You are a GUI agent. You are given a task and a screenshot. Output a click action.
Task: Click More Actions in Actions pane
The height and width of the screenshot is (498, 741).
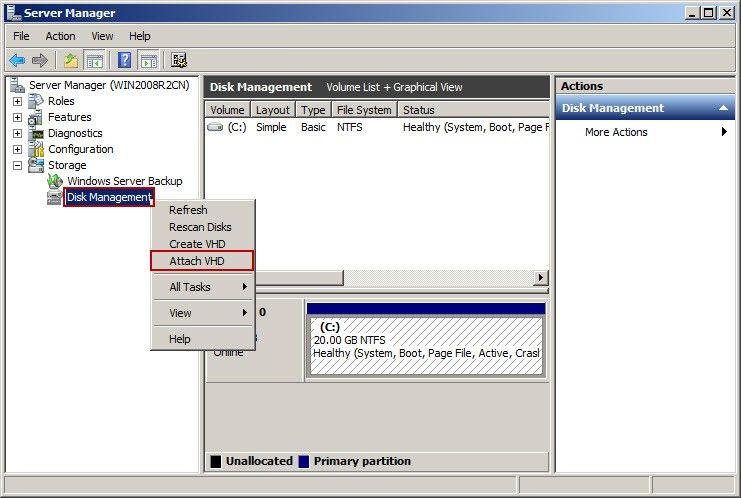coord(616,132)
